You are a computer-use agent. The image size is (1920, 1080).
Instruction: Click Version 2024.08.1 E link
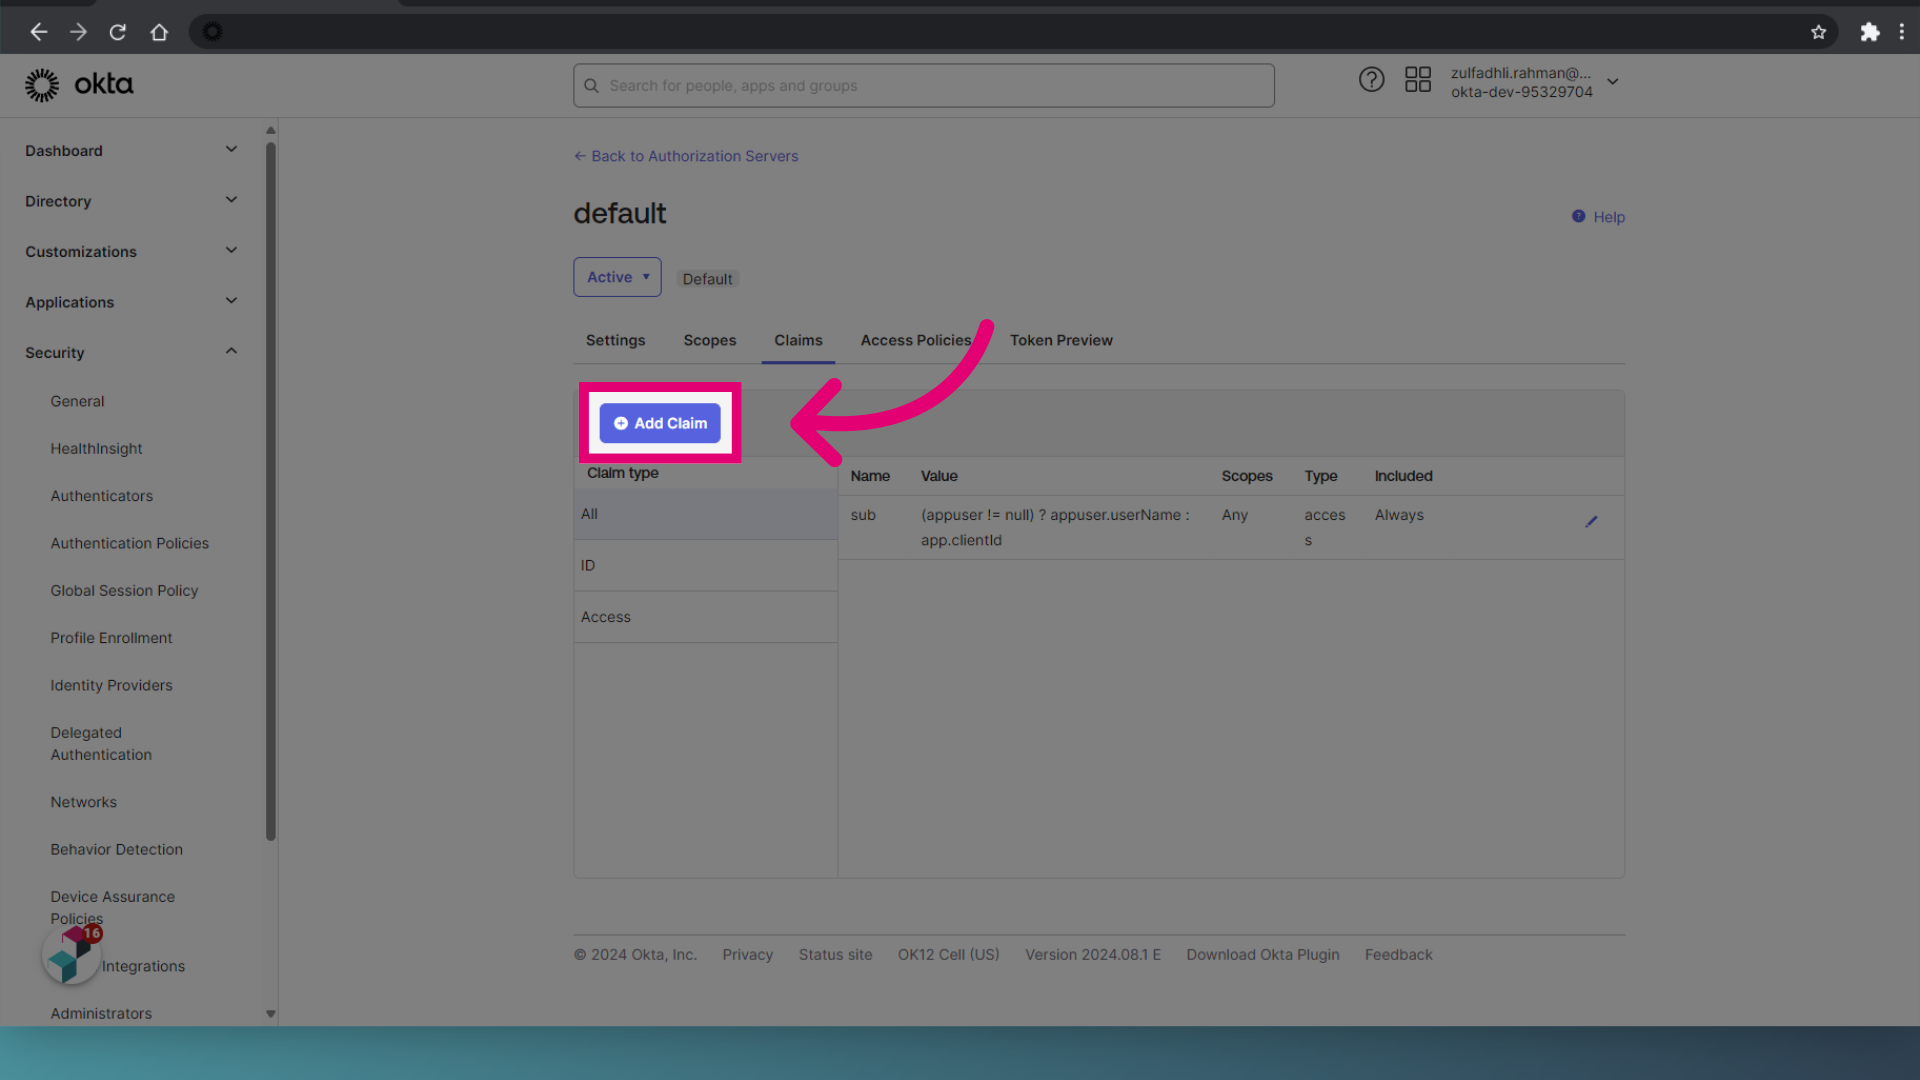(1092, 955)
